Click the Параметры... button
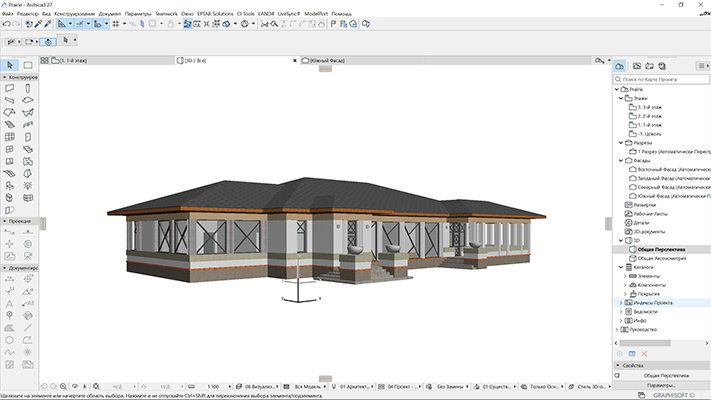 click(x=660, y=385)
